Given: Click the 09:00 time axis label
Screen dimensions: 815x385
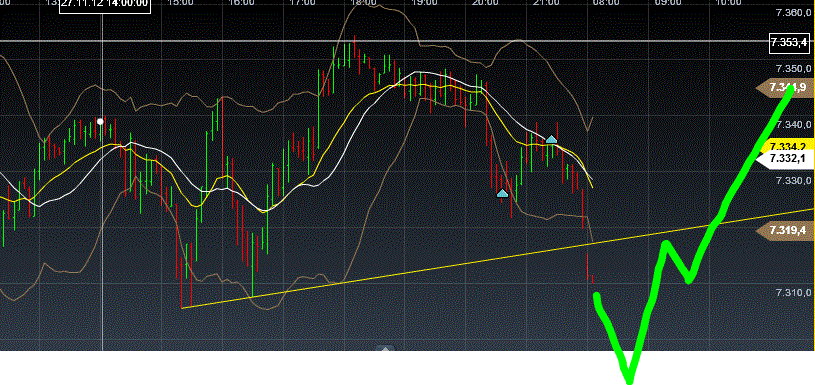Looking at the screenshot, I should 667,3.
